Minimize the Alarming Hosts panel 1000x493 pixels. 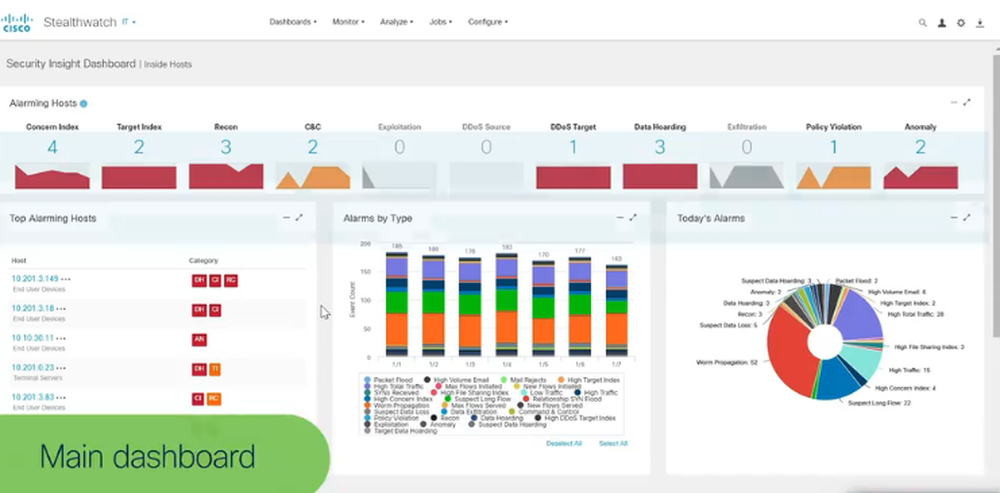tap(953, 102)
